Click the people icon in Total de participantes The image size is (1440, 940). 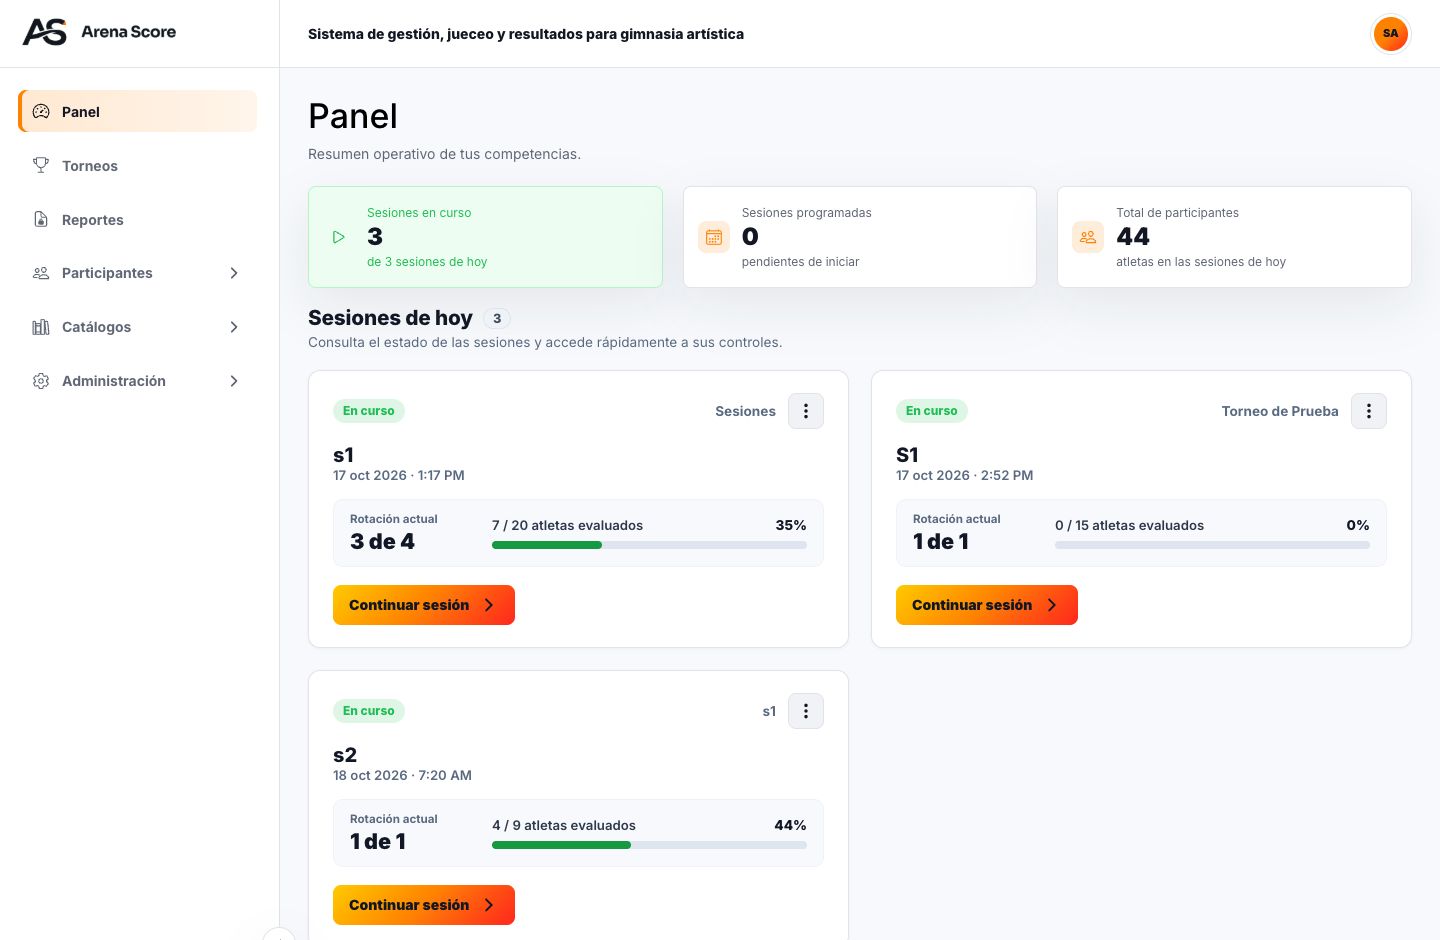coord(1088,237)
